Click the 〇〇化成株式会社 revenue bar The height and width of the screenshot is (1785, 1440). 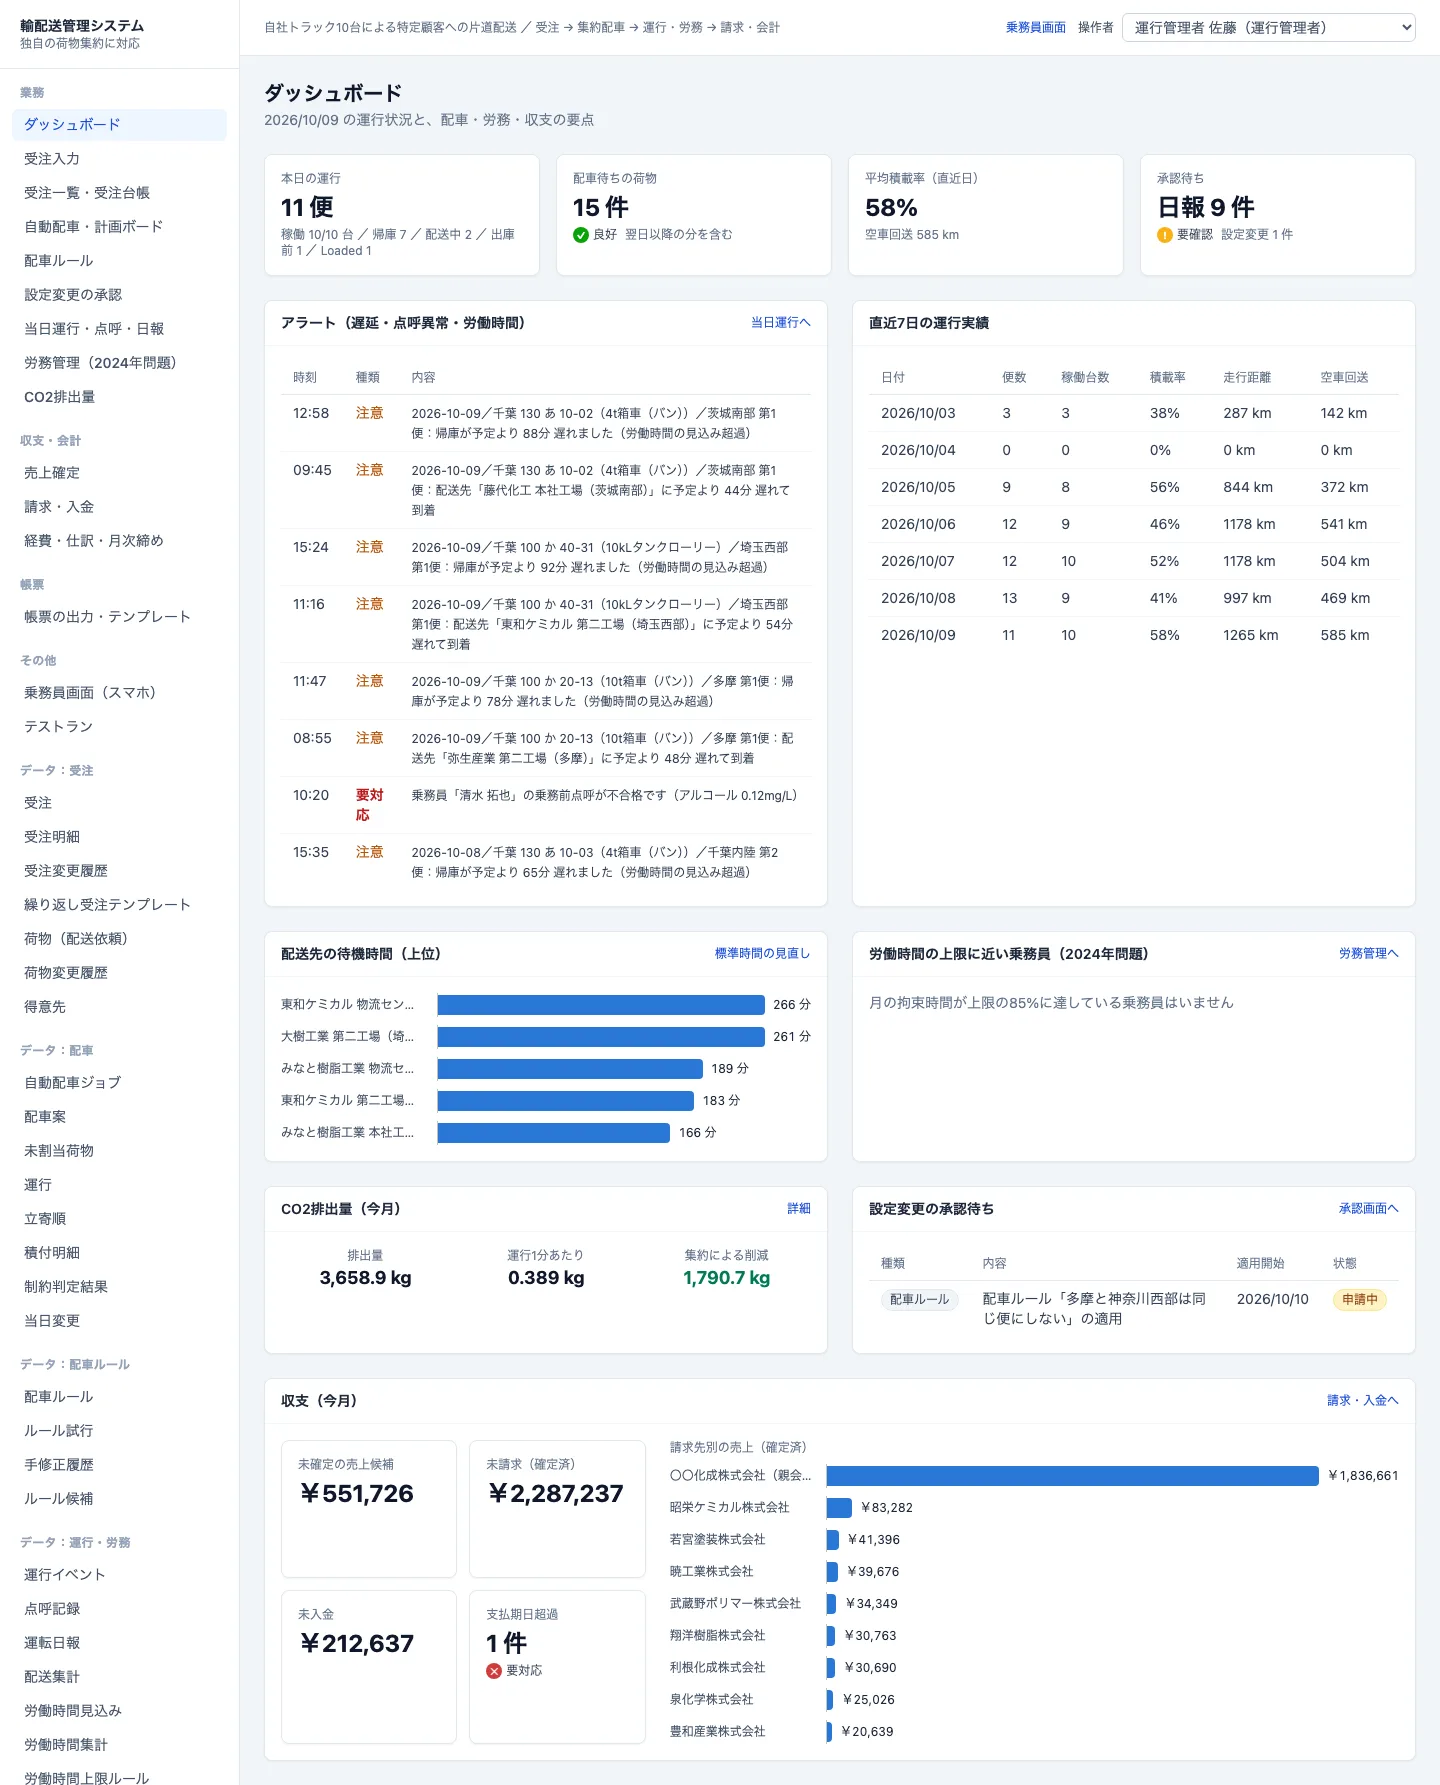point(1072,1476)
